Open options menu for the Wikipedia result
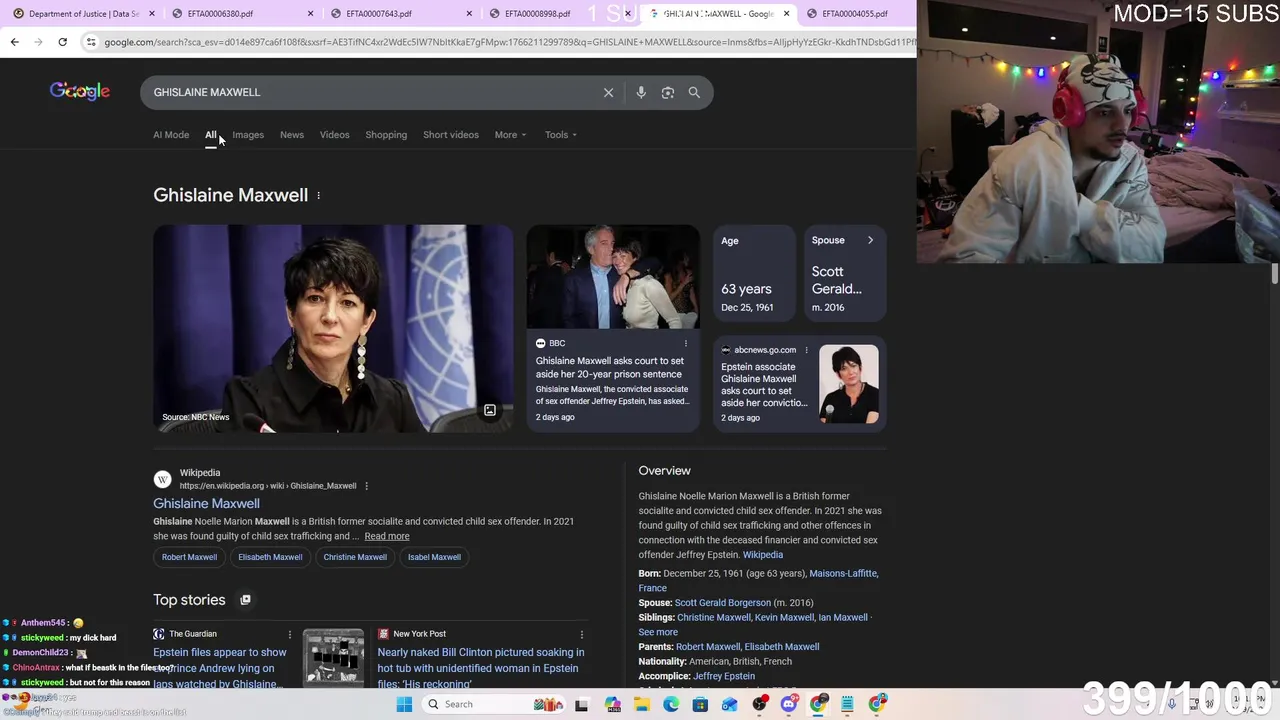1280x720 pixels. pos(366,486)
